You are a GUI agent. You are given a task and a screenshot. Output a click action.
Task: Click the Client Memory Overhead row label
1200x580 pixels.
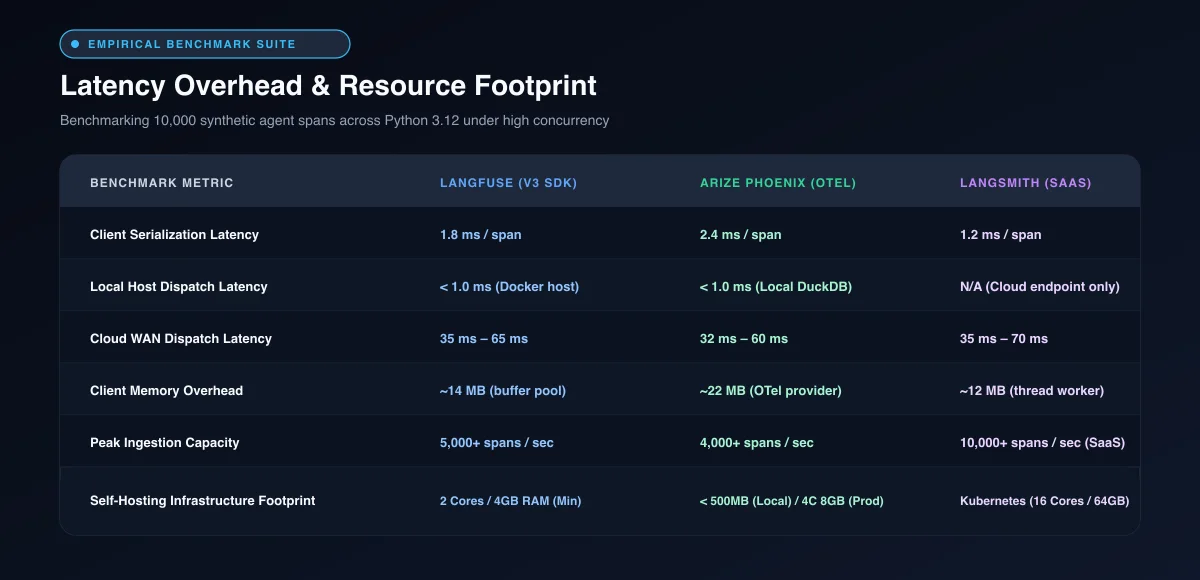coord(166,391)
